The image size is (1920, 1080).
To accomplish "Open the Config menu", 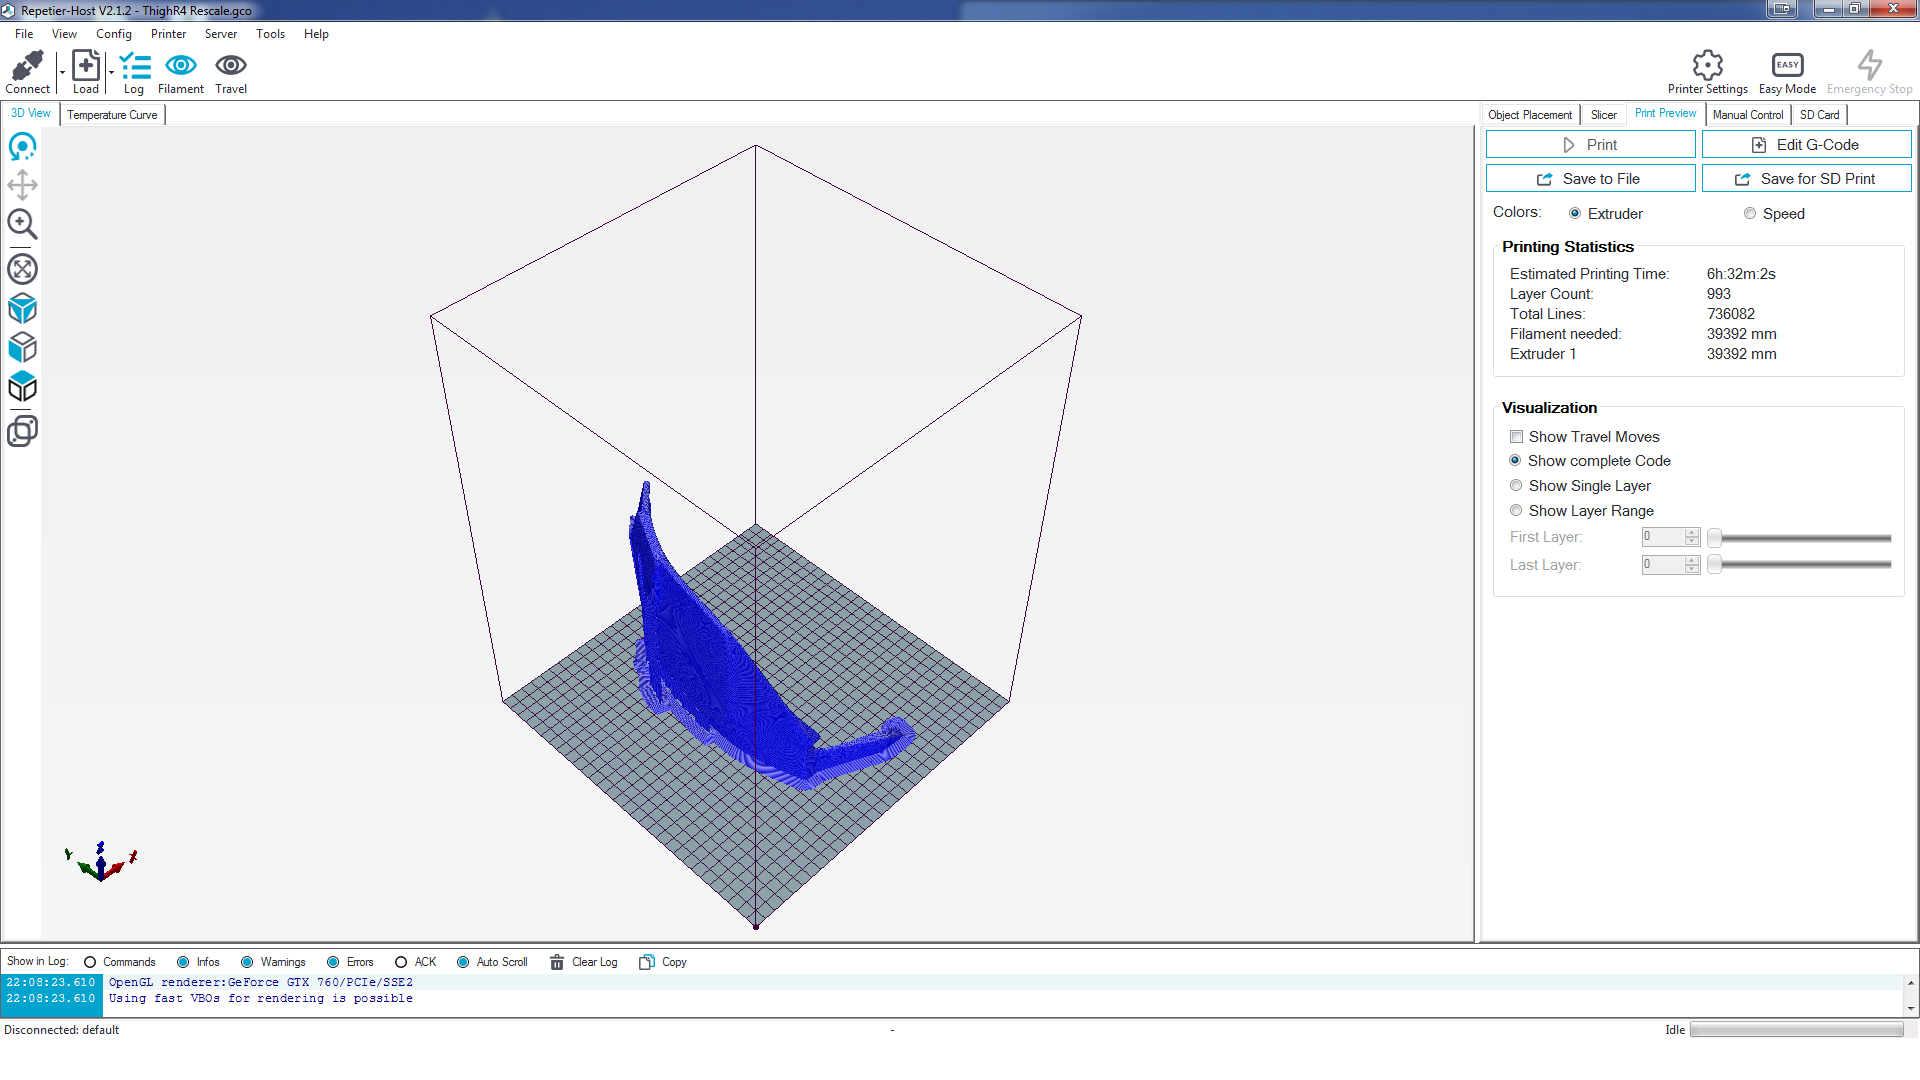I will tap(113, 34).
